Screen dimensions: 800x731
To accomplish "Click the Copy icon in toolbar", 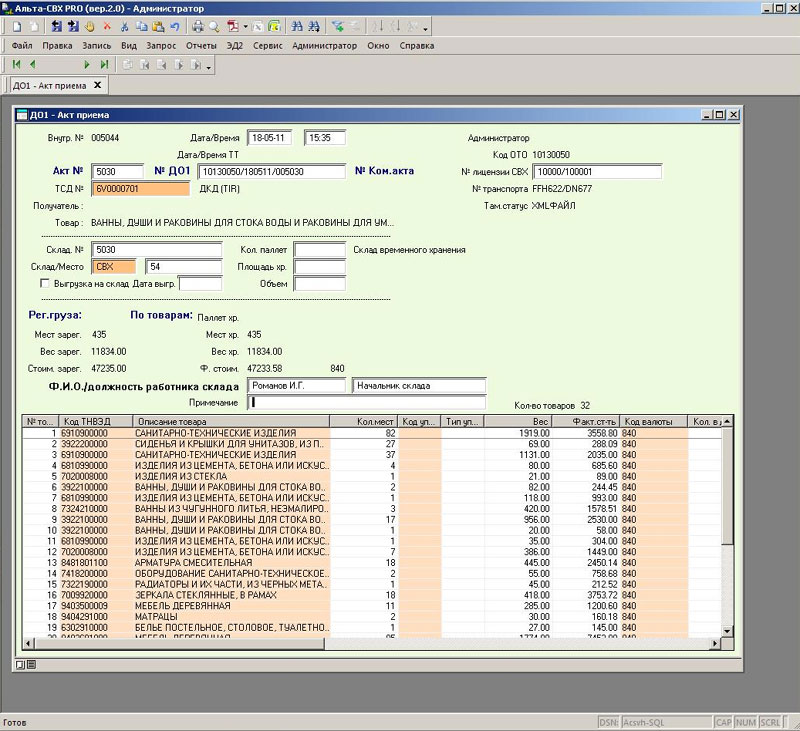I will [x=141, y=26].
